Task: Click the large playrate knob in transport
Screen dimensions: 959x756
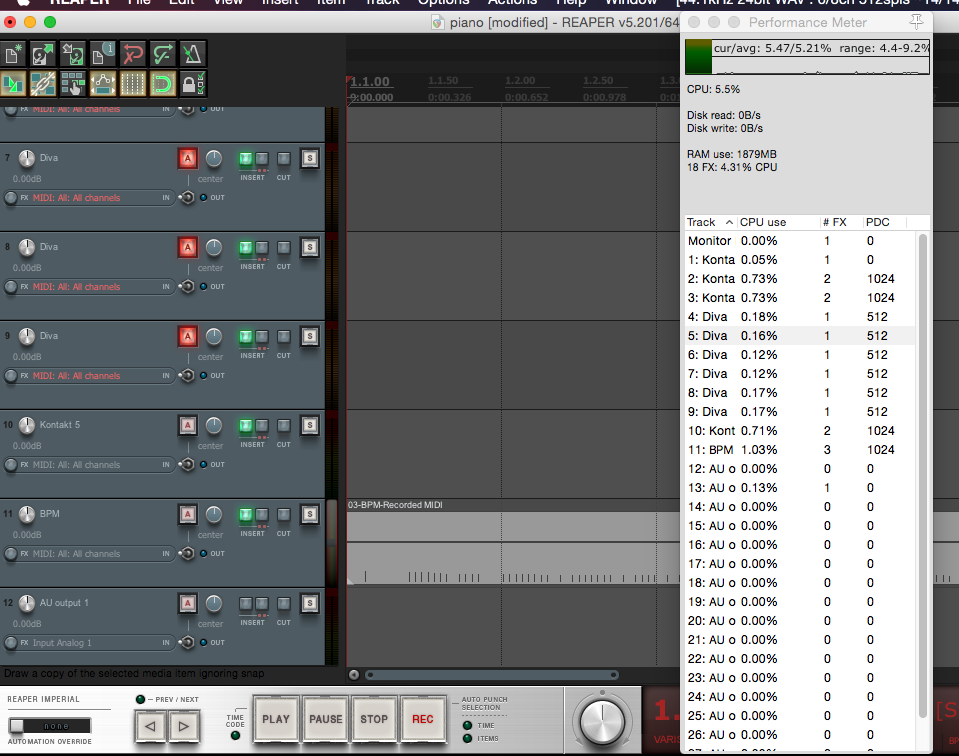Action: click(x=602, y=722)
